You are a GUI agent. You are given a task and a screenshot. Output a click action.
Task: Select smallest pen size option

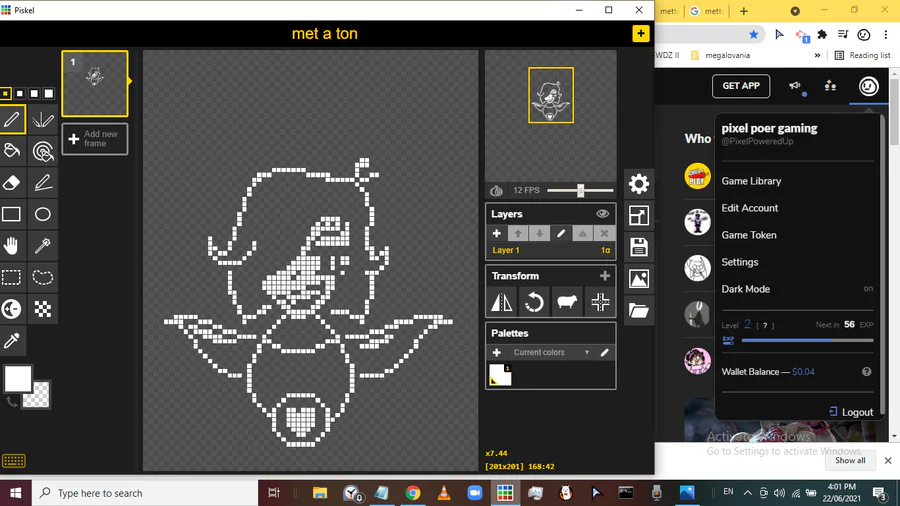5,94
